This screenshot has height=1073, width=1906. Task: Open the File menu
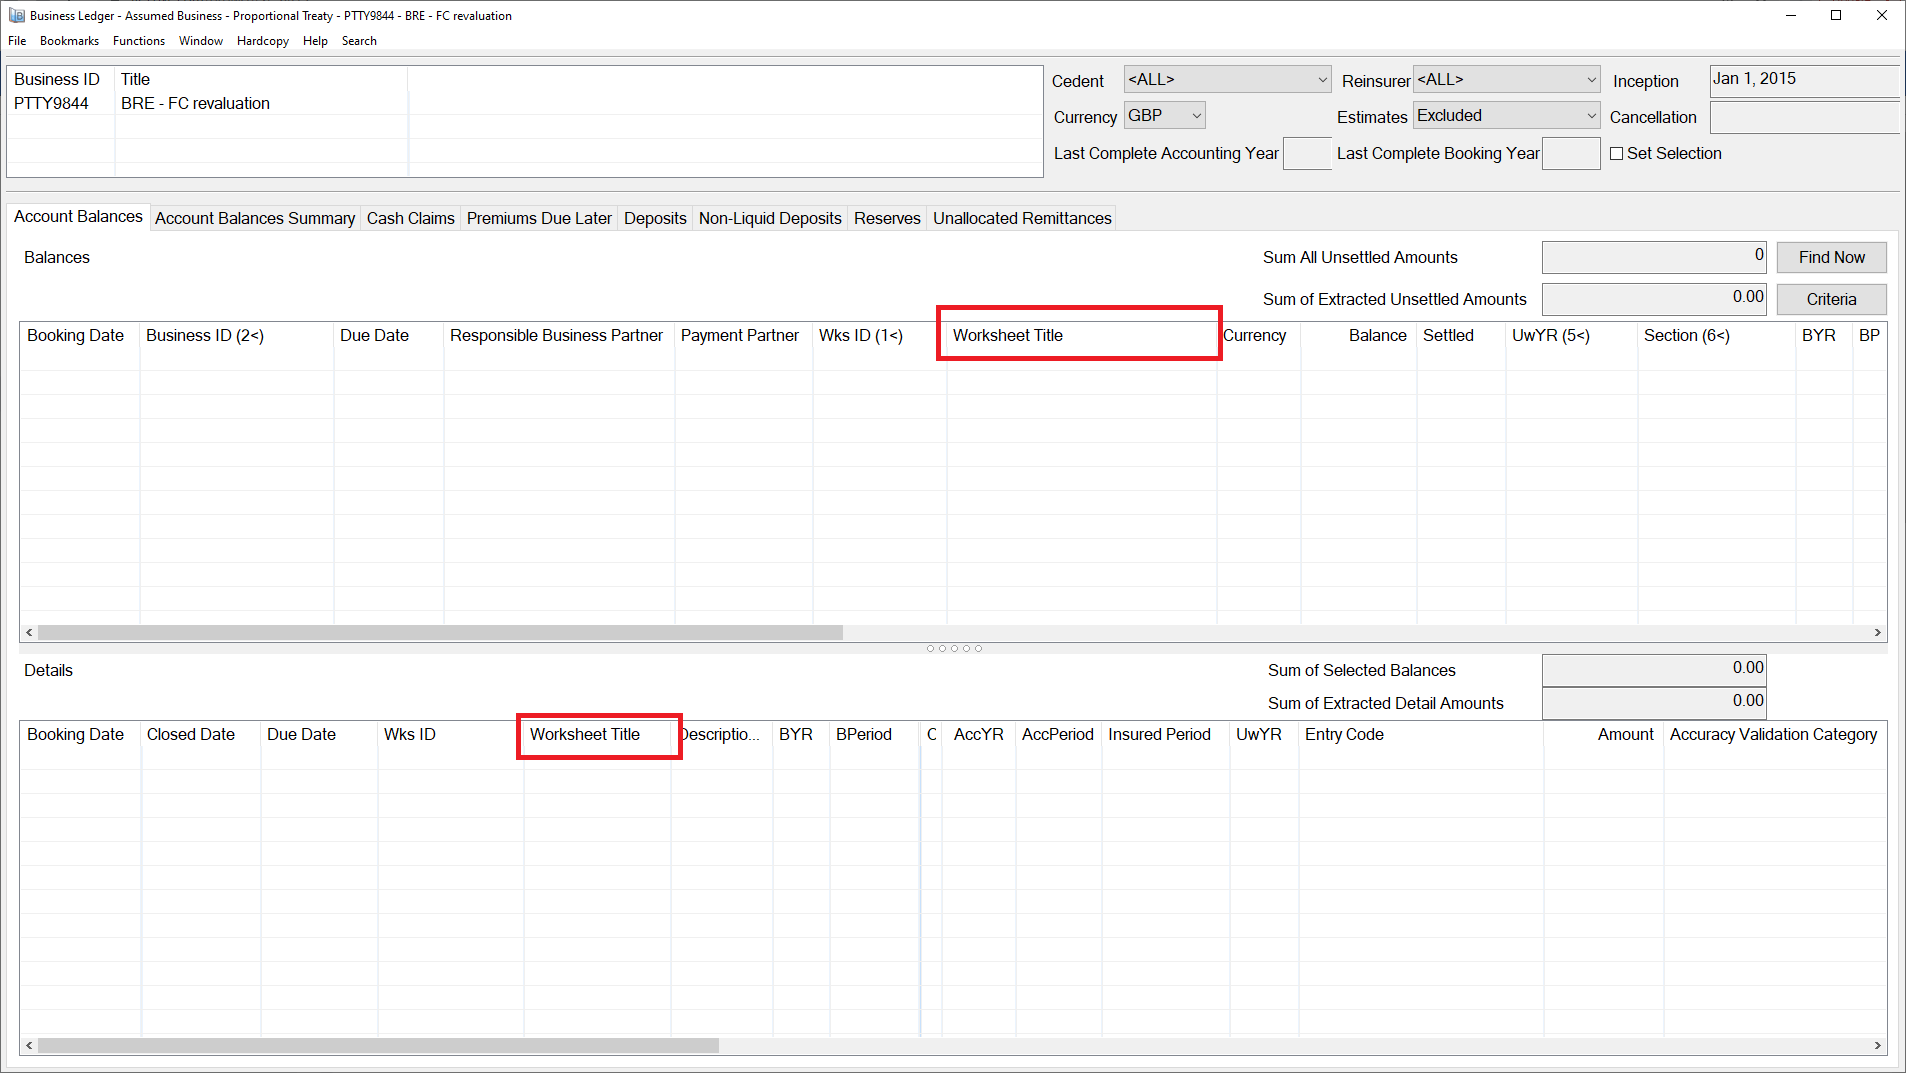click(16, 40)
